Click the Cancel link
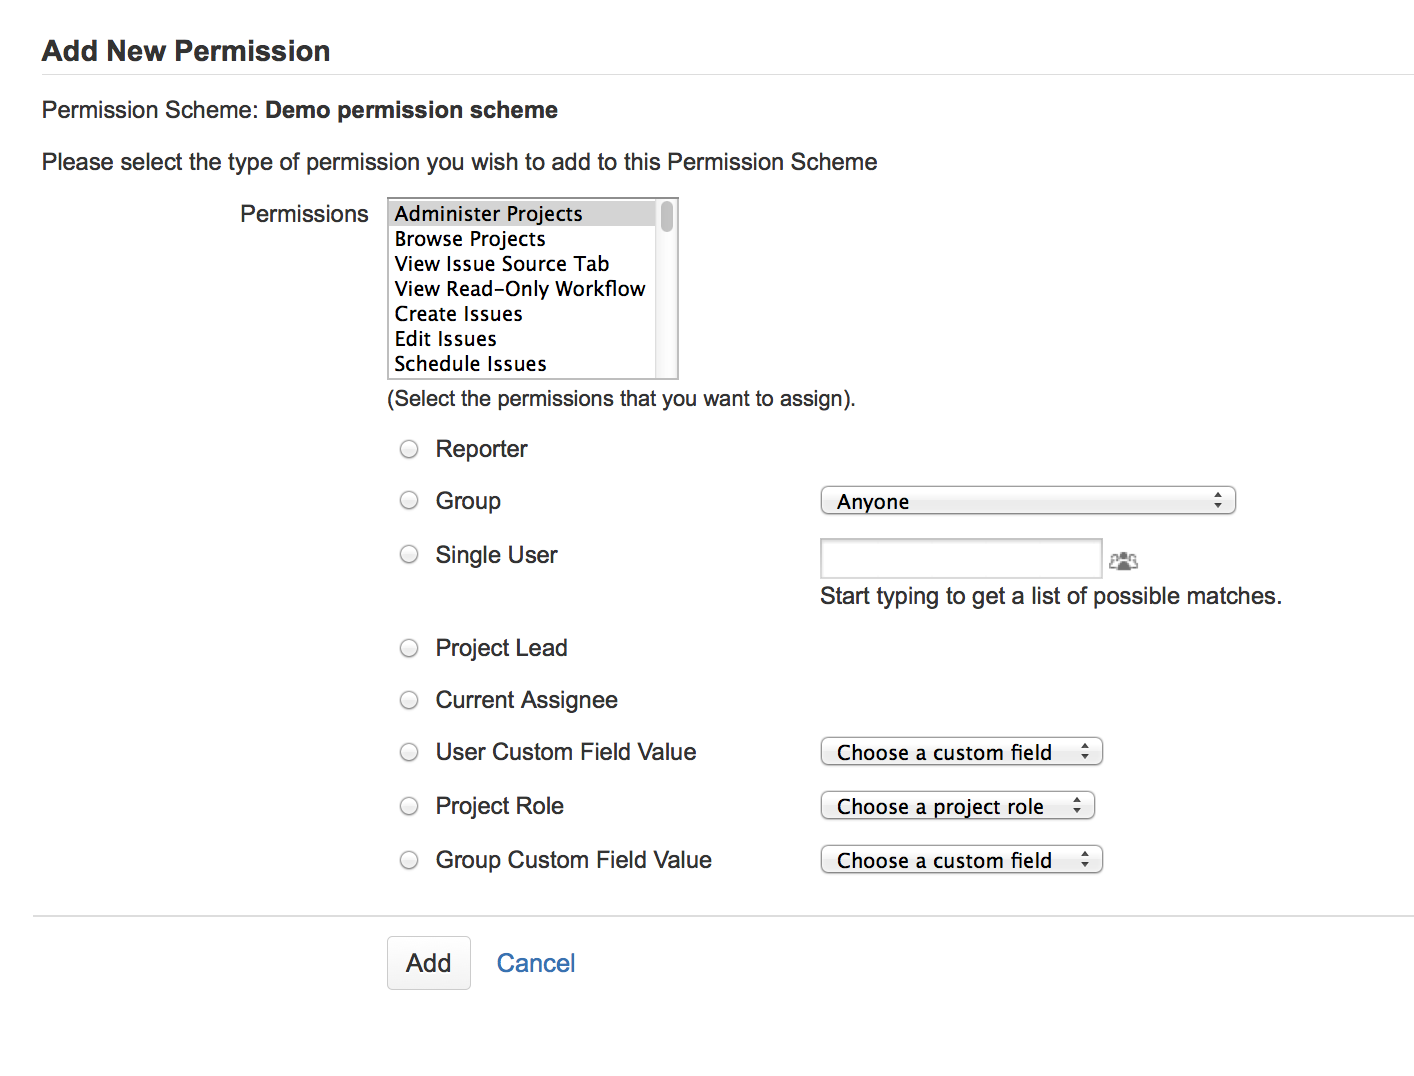Viewport: 1414px width, 1076px height. click(536, 963)
